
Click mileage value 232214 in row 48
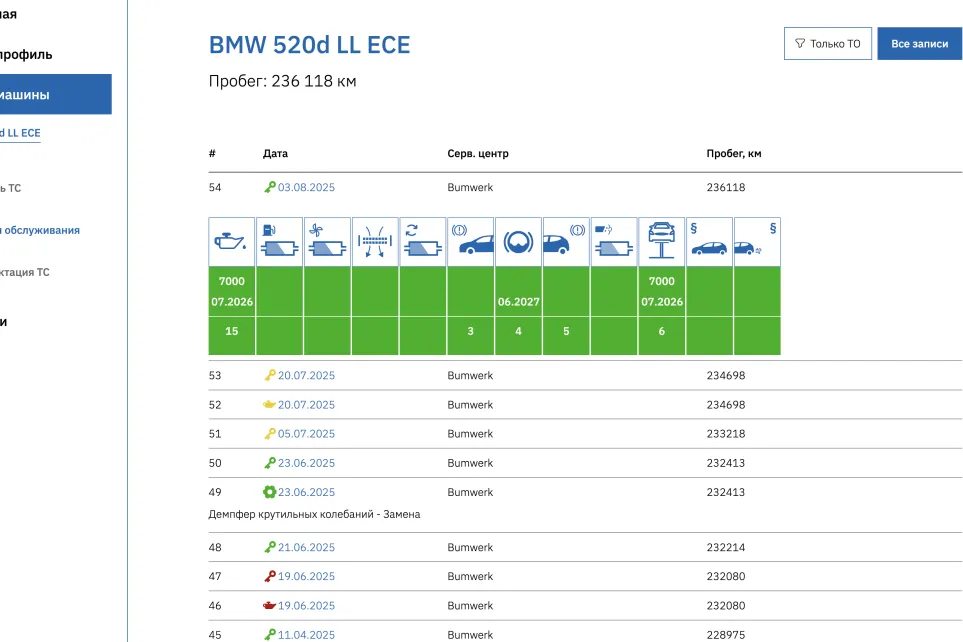coord(726,547)
